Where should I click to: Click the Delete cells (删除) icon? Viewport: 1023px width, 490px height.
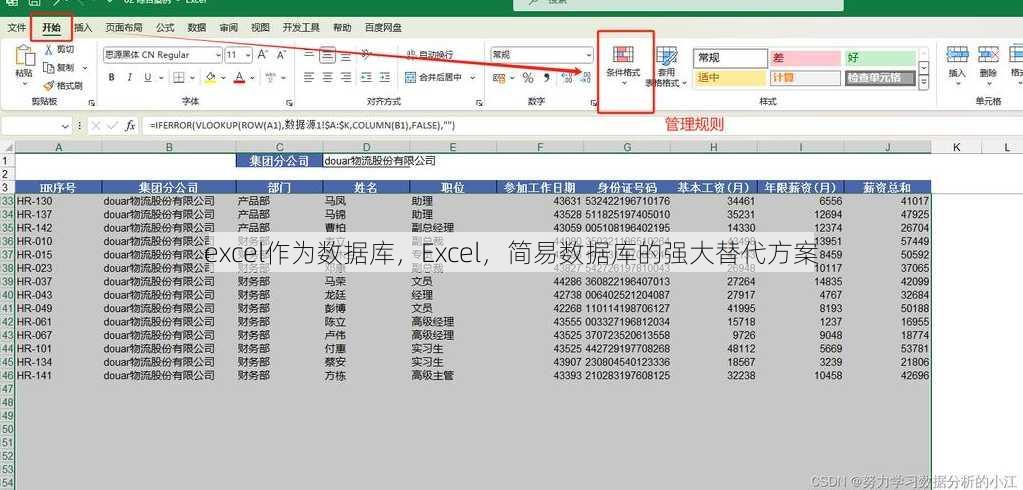point(988,54)
